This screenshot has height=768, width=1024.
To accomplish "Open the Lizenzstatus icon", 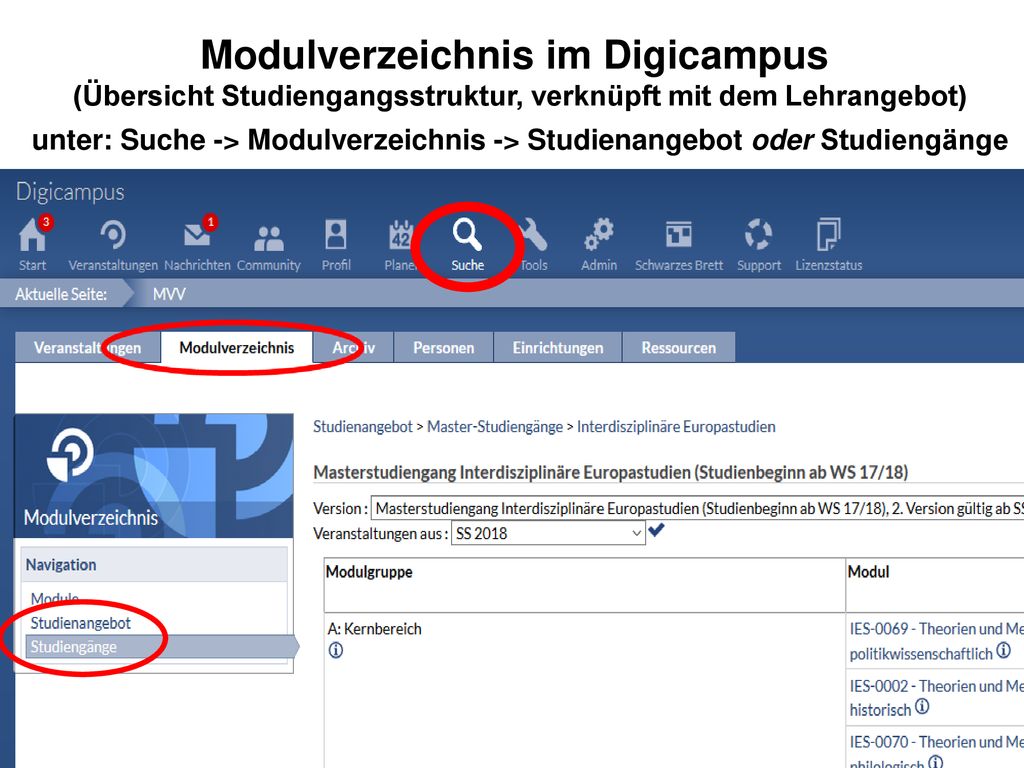I will pyautogui.click(x=828, y=234).
